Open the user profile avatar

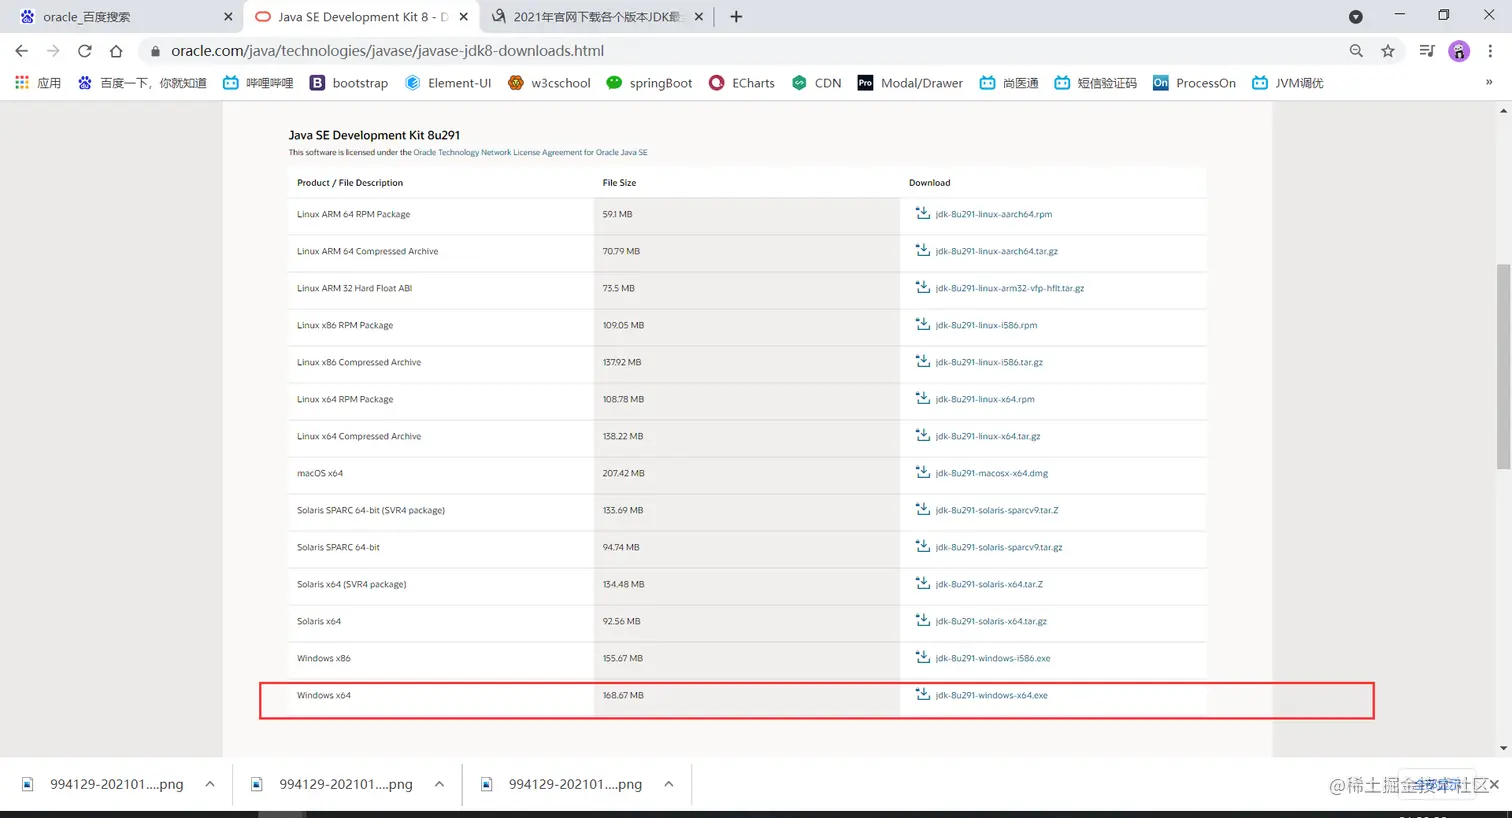pos(1459,51)
